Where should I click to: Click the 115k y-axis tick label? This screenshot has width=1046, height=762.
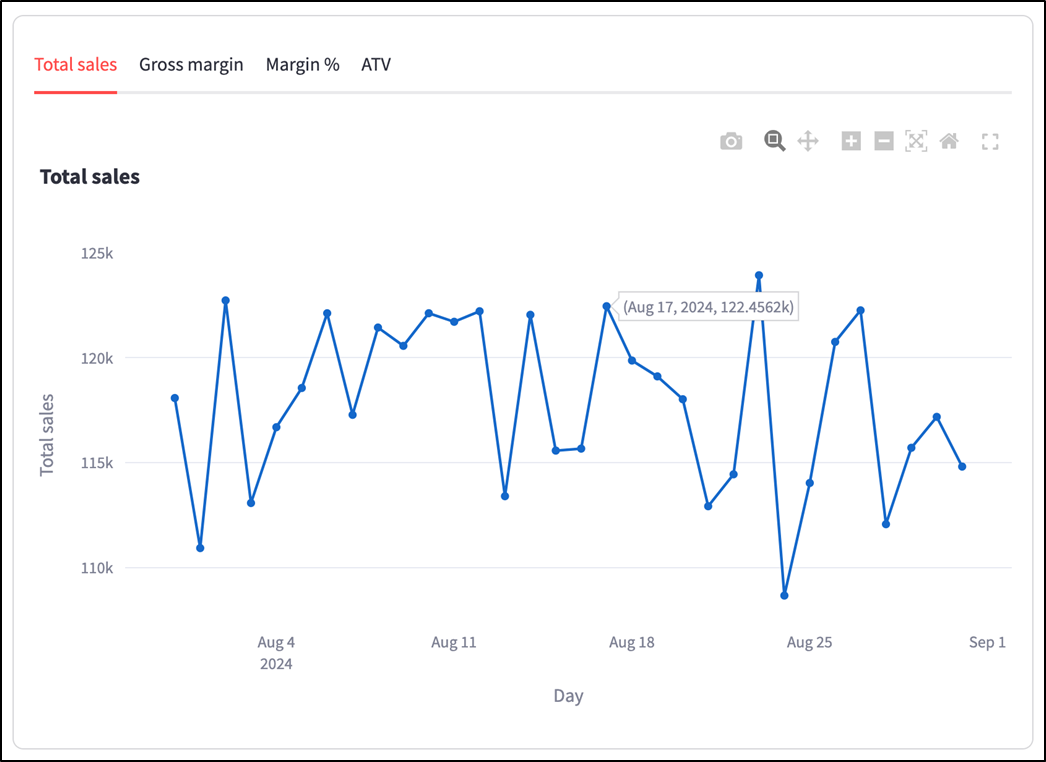pos(97,463)
